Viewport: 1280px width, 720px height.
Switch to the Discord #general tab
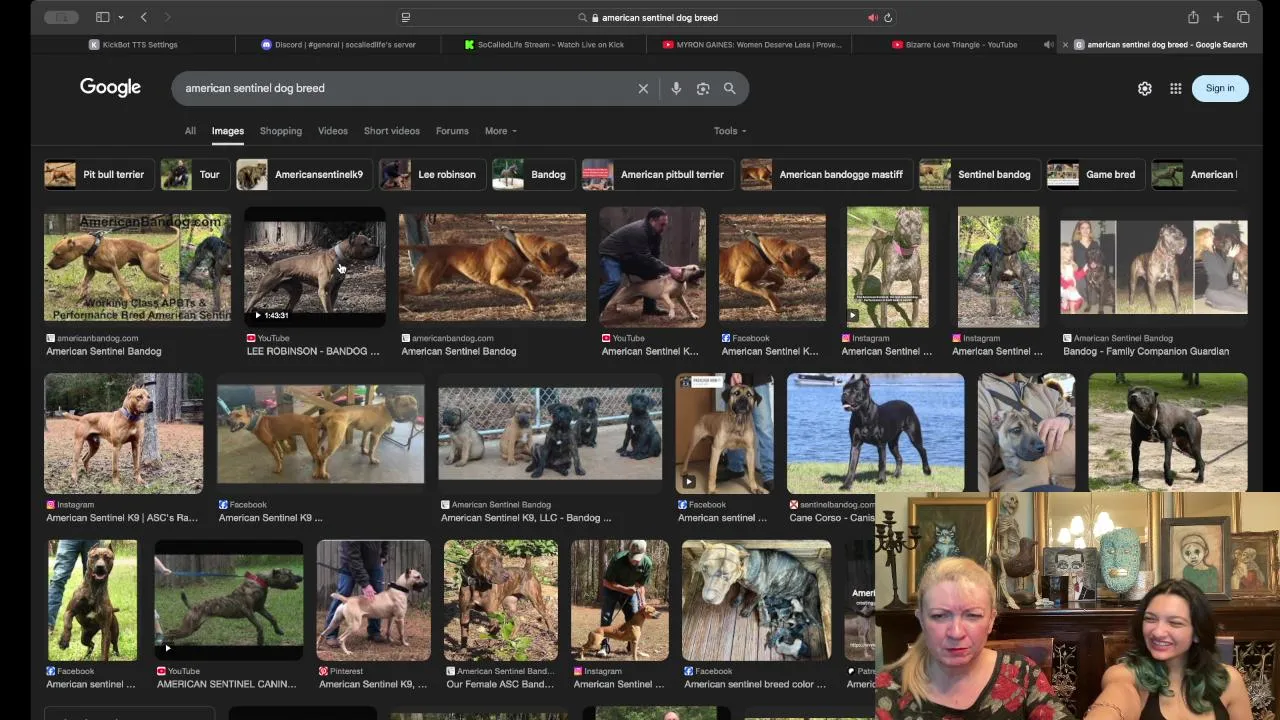coord(338,44)
